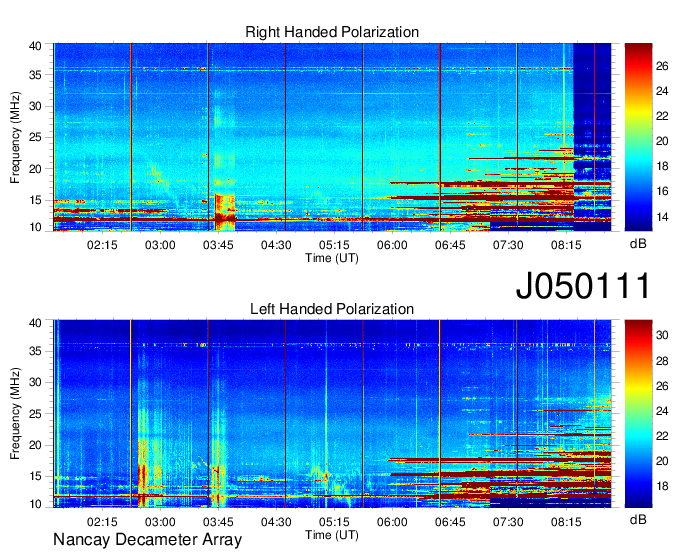Image resolution: width=680 pixels, height=552 pixels.
Task: Click the bright burst near 03:45 in the top spectrogram
Action: click(x=225, y=212)
